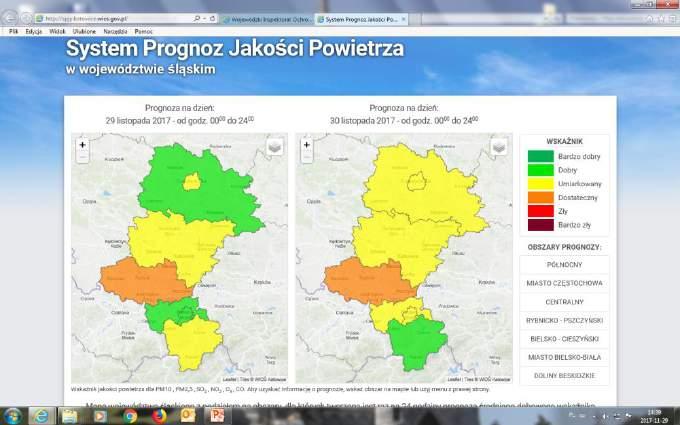The image size is (680, 425).
Task: Click the OBSZARY PROGNOZY heading
Action: pyautogui.click(x=564, y=247)
